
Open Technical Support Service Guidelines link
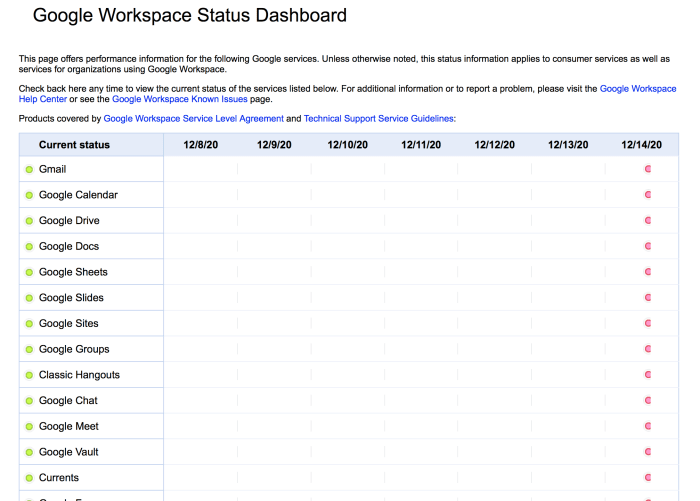379,119
